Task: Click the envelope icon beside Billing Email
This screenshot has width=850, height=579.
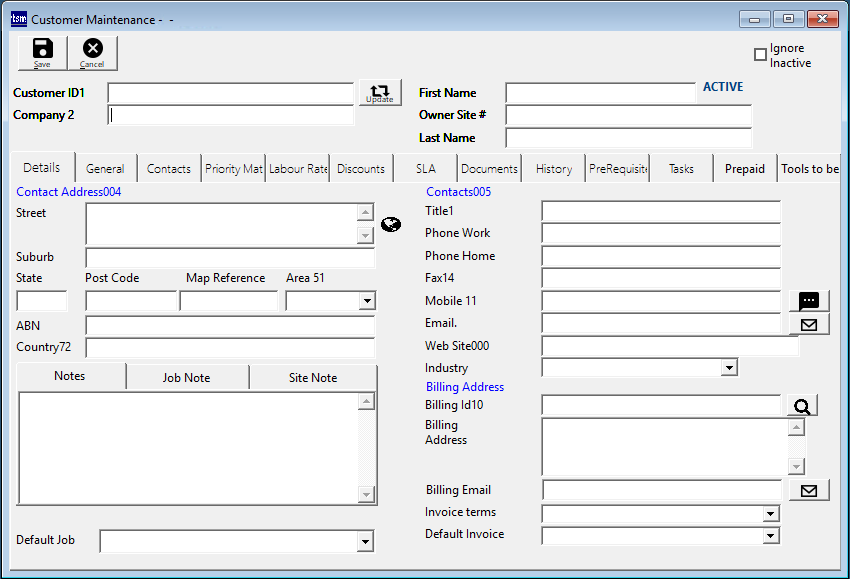Action: click(x=809, y=490)
